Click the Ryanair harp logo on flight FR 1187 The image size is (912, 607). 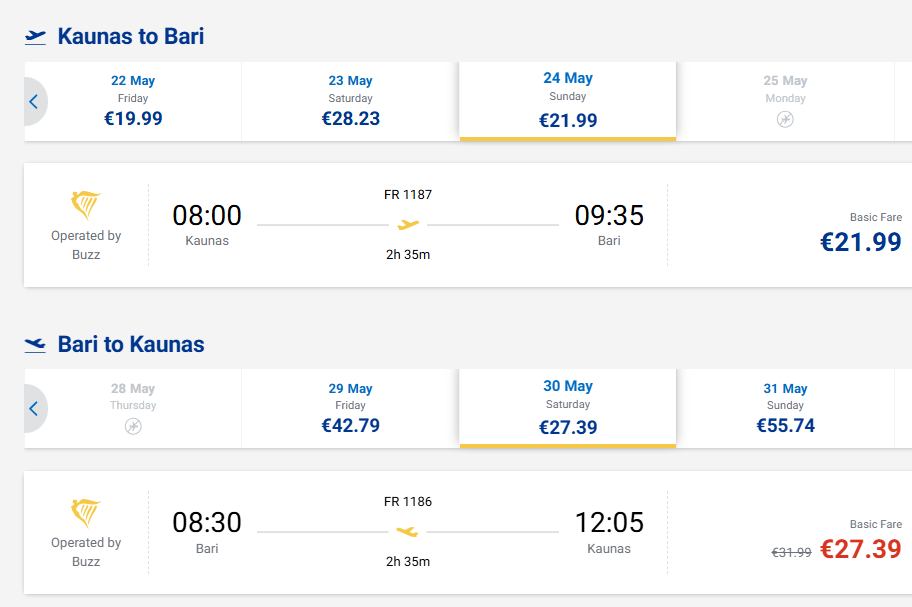click(86, 205)
